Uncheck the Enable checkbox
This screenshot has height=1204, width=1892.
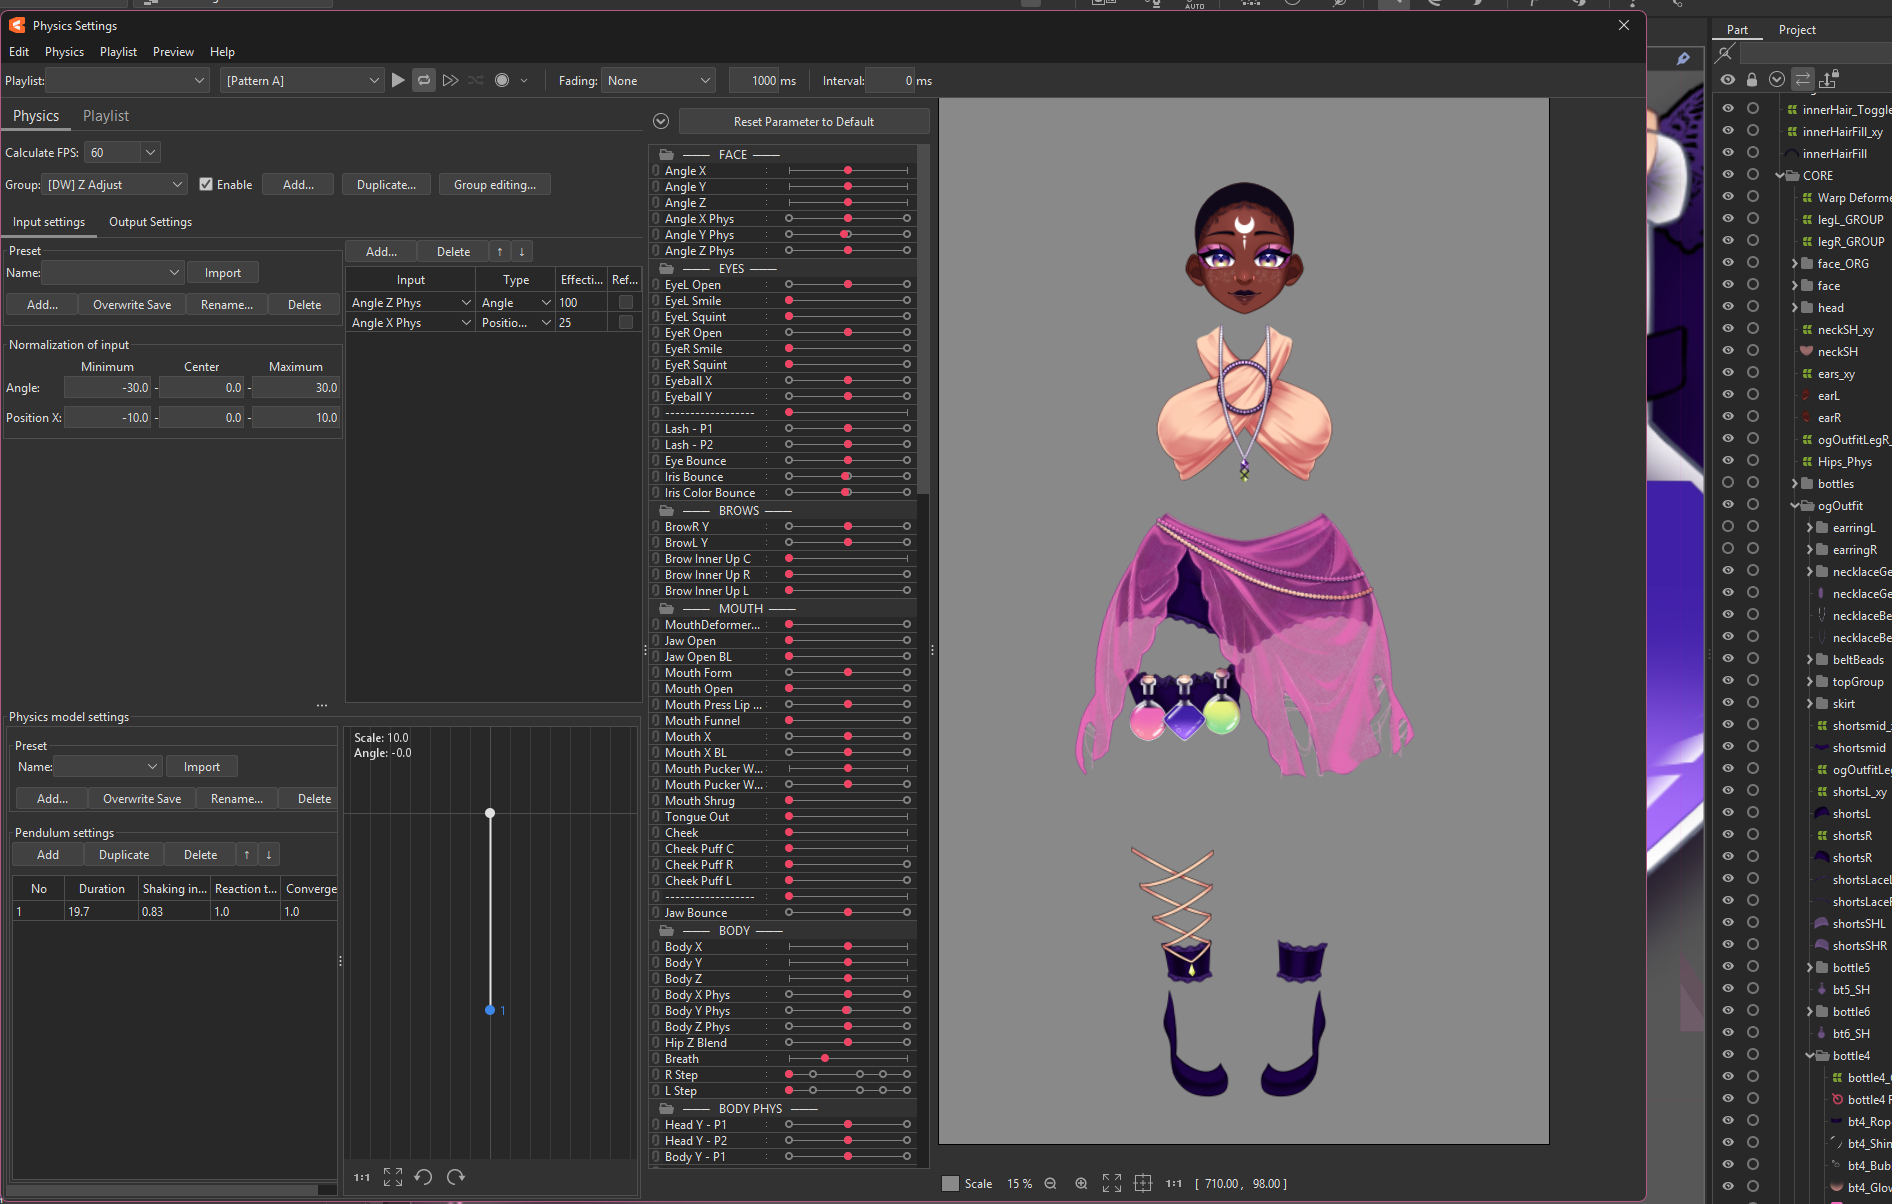point(206,184)
